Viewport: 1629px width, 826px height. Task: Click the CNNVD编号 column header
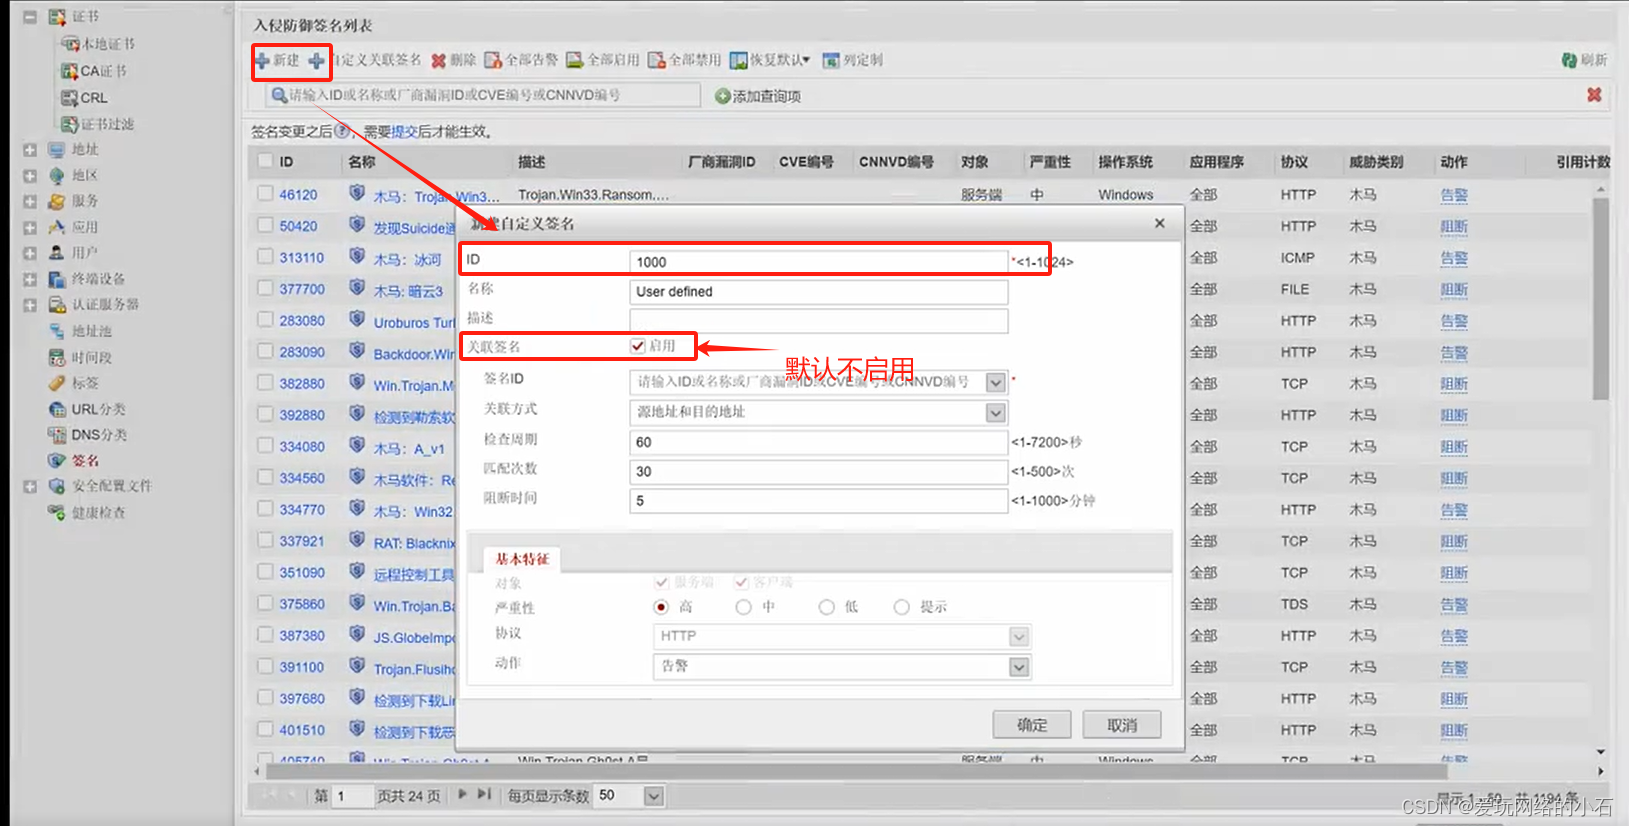click(x=896, y=162)
